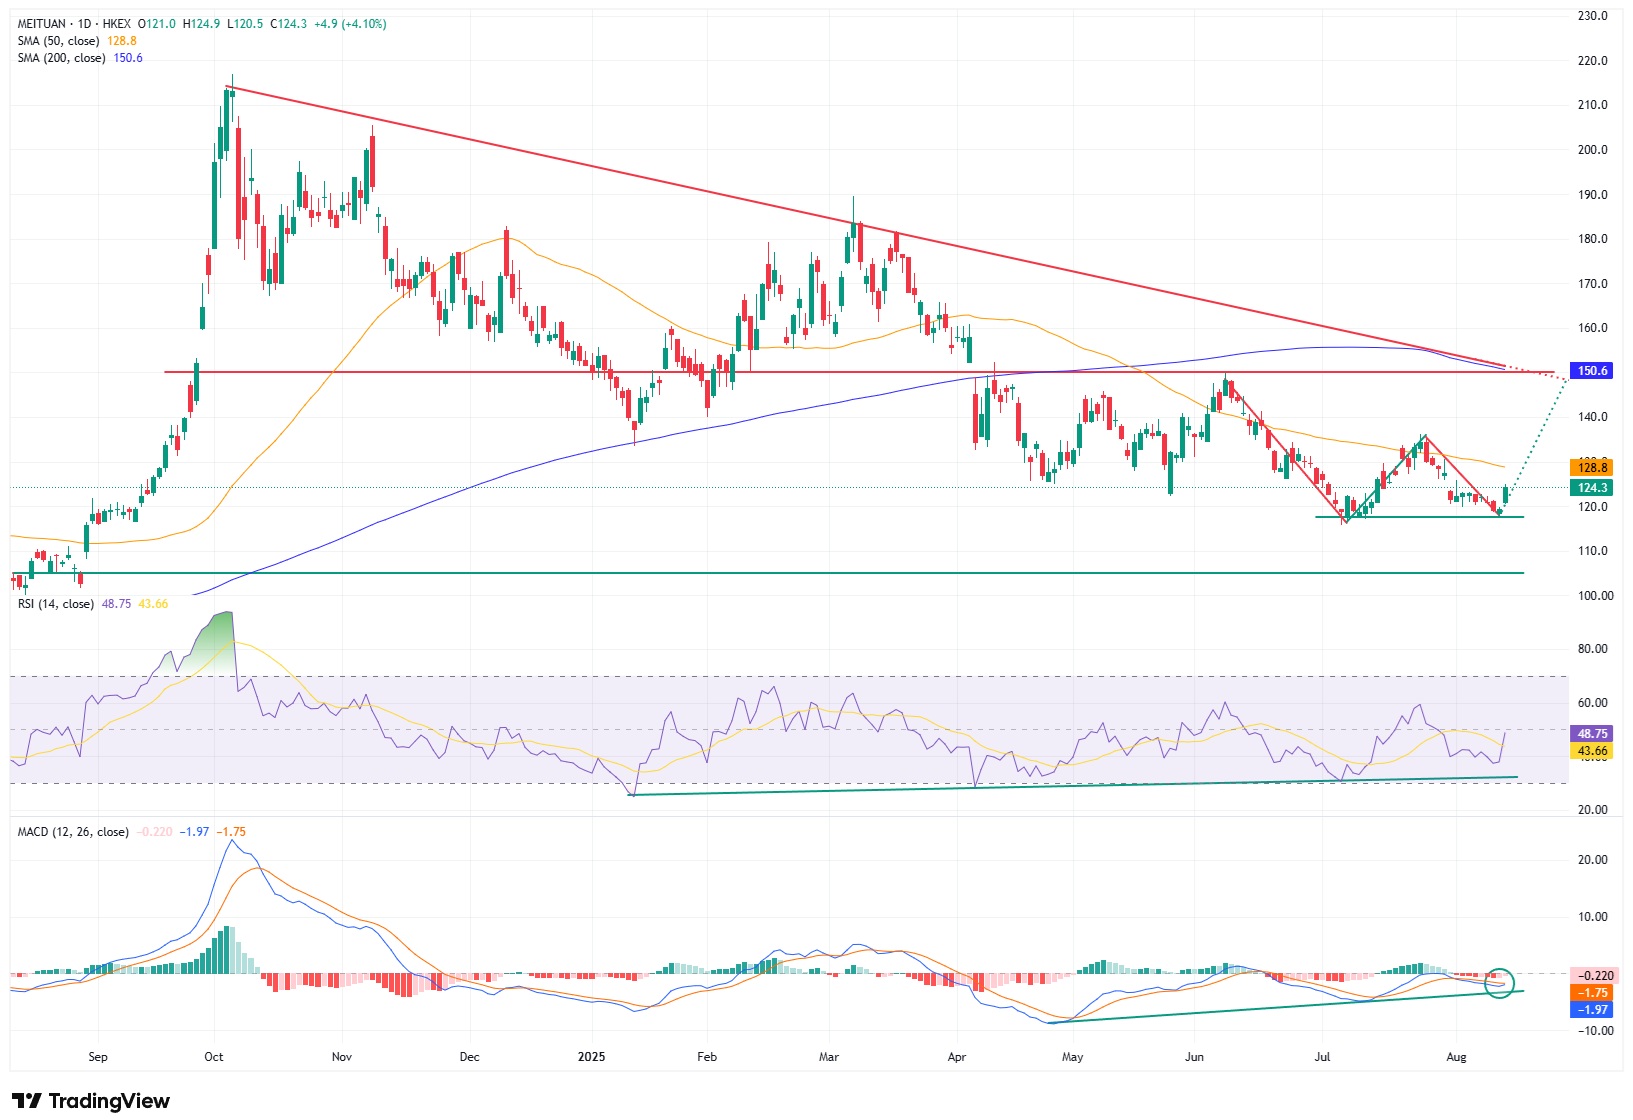
Task: Click the SMA 50 value 128.8 in legend
Action: click(x=122, y=41)
